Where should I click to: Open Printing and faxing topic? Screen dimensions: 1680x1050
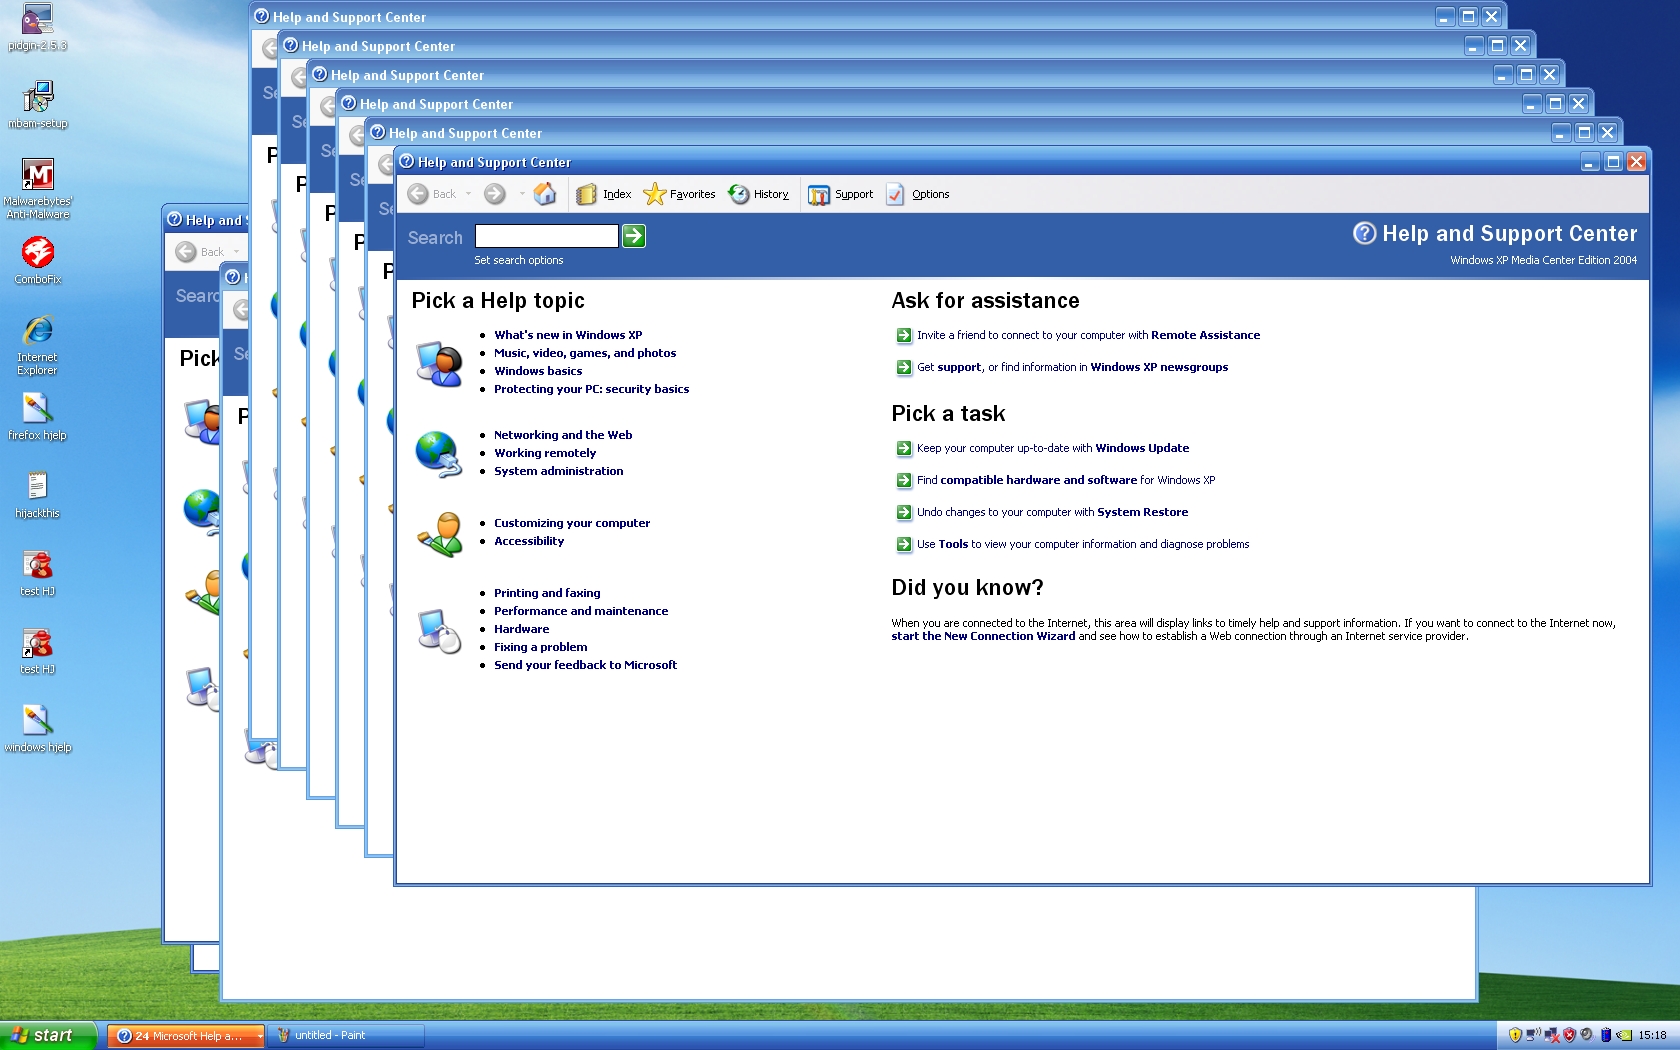[547, 593]
